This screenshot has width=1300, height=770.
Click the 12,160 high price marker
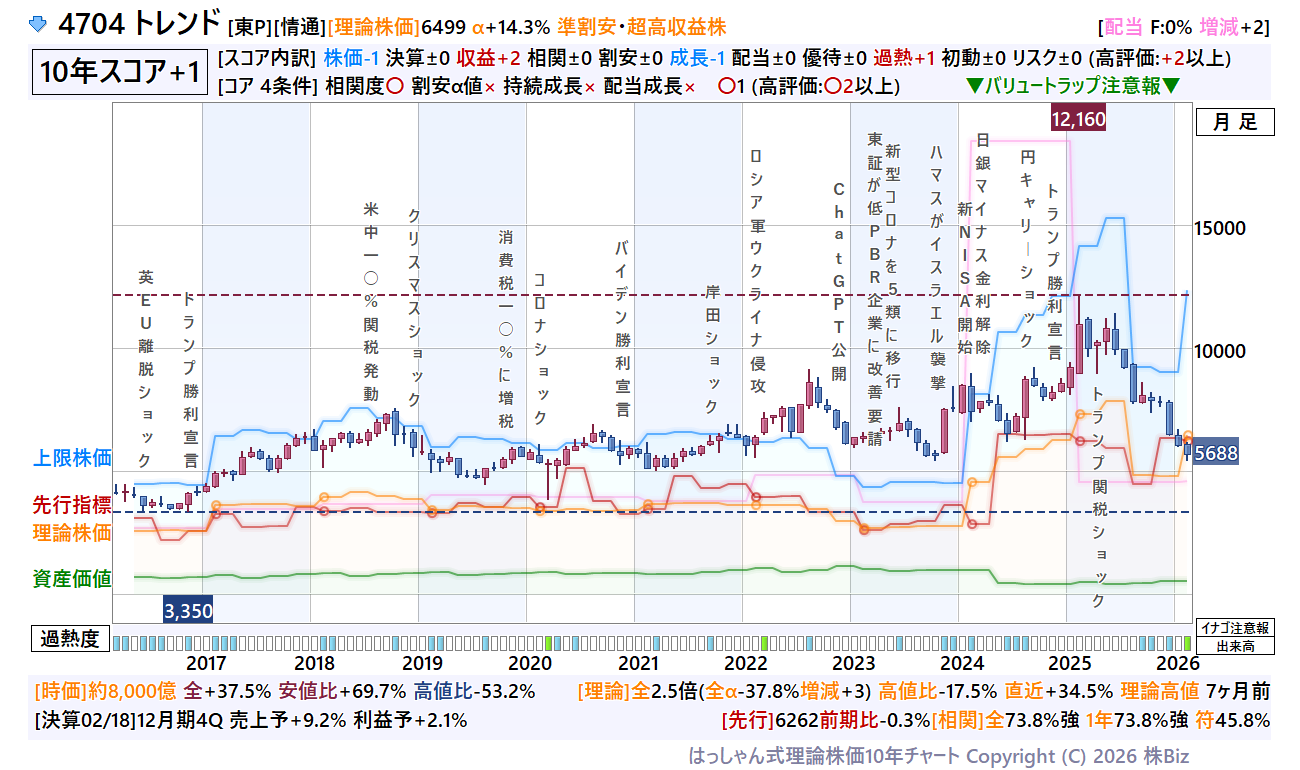[1078, 119]
